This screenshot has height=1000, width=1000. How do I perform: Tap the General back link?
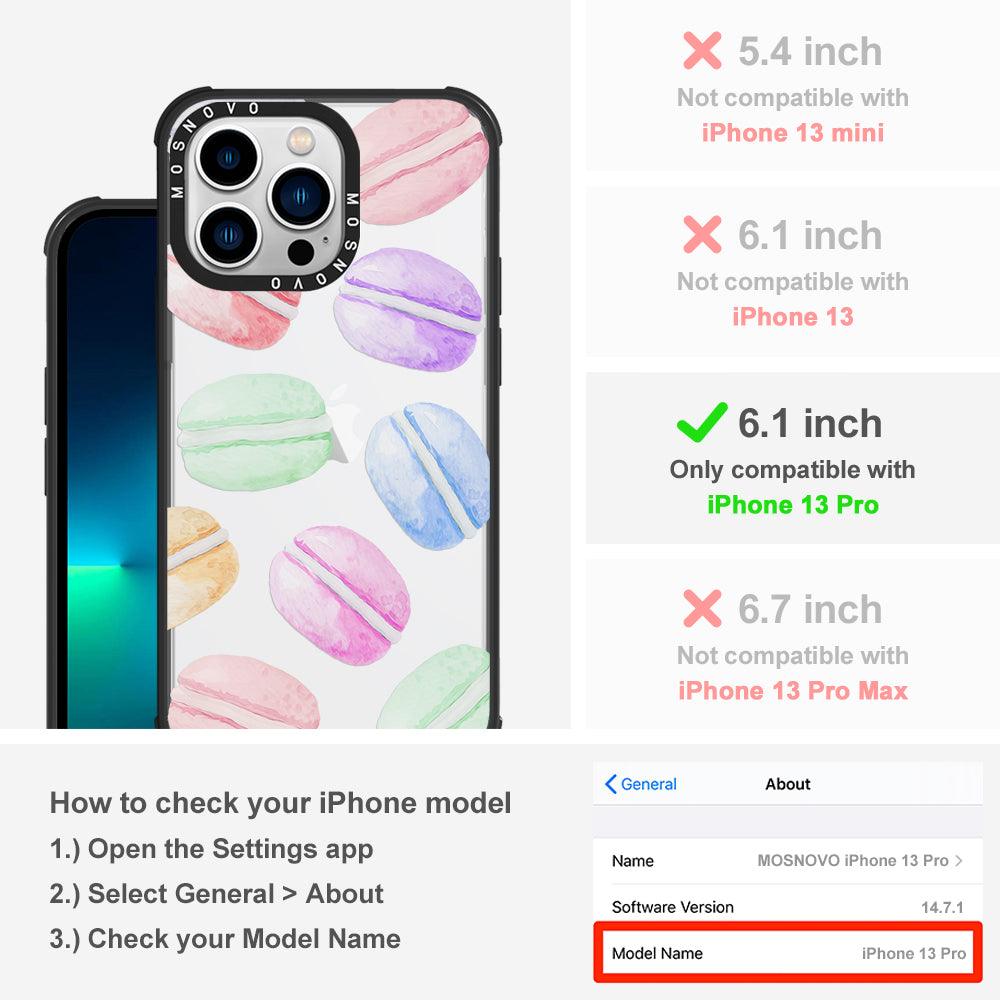(x=640, y=784)
